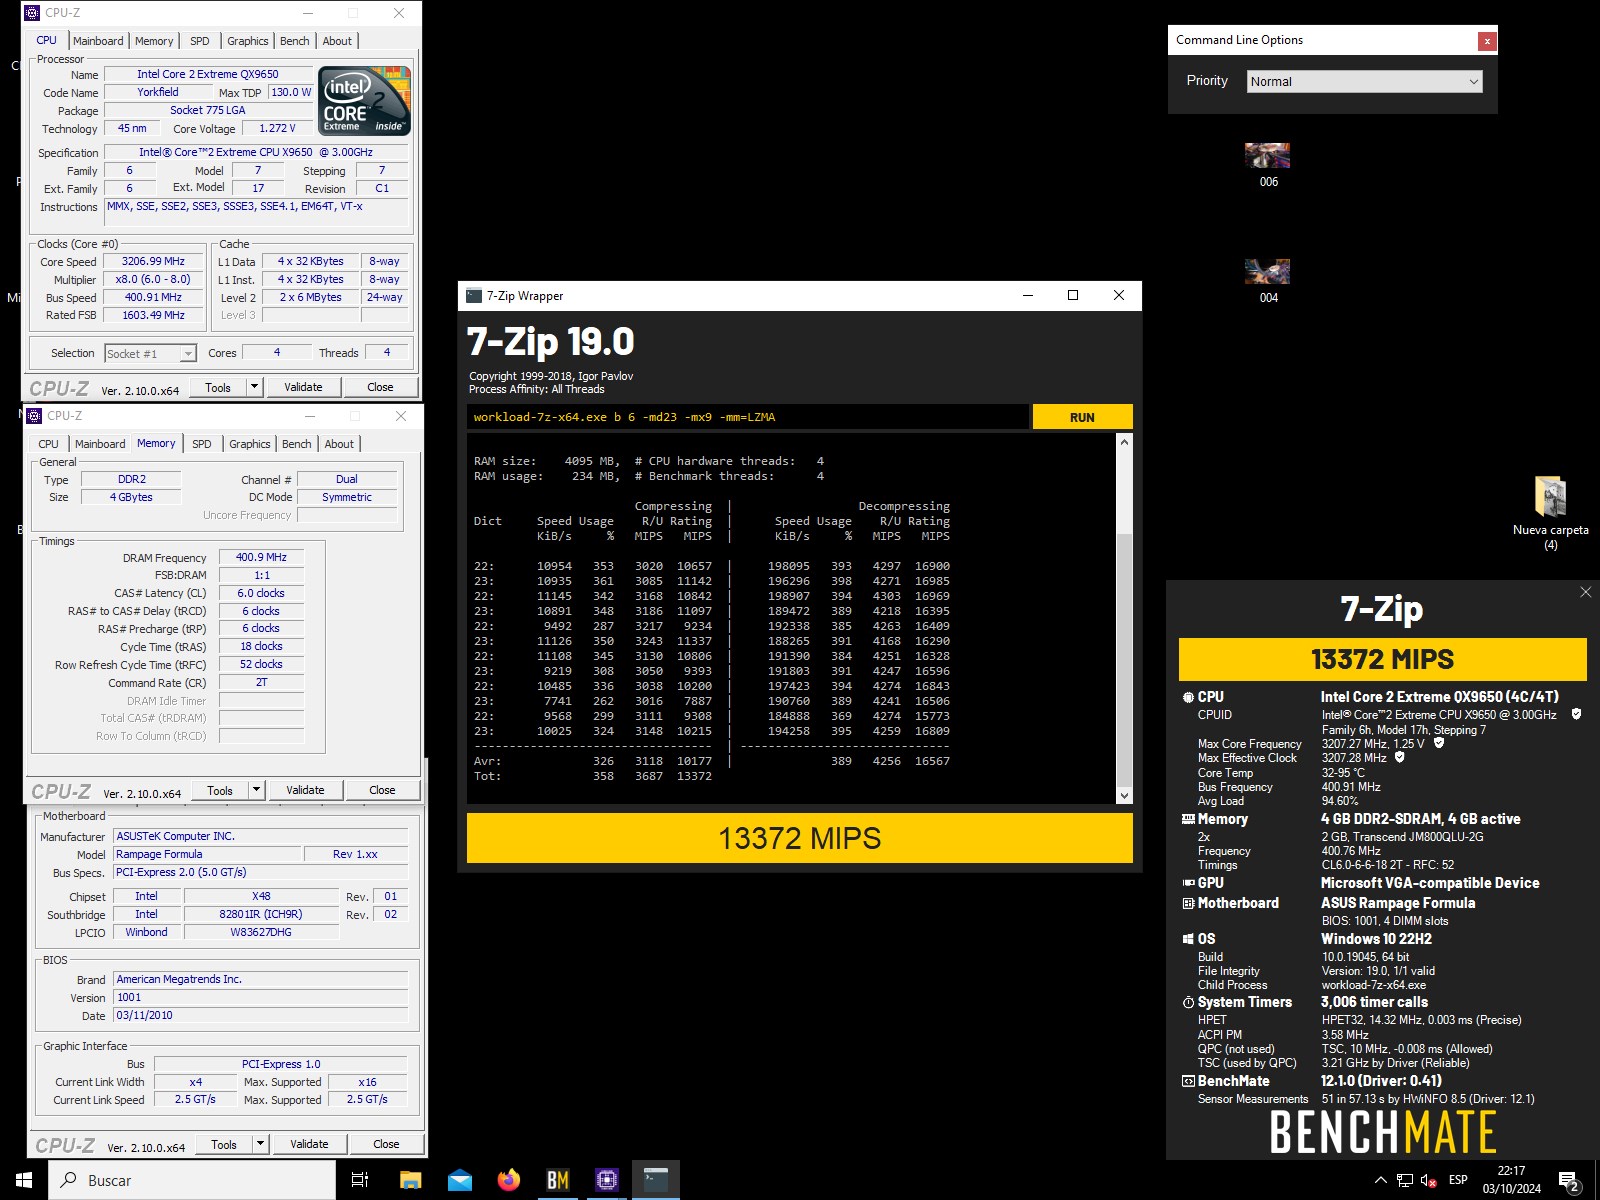Click the BenchMate 13372 MIPS score banner
The image size is (1600, 1200).
(1382, 659)
